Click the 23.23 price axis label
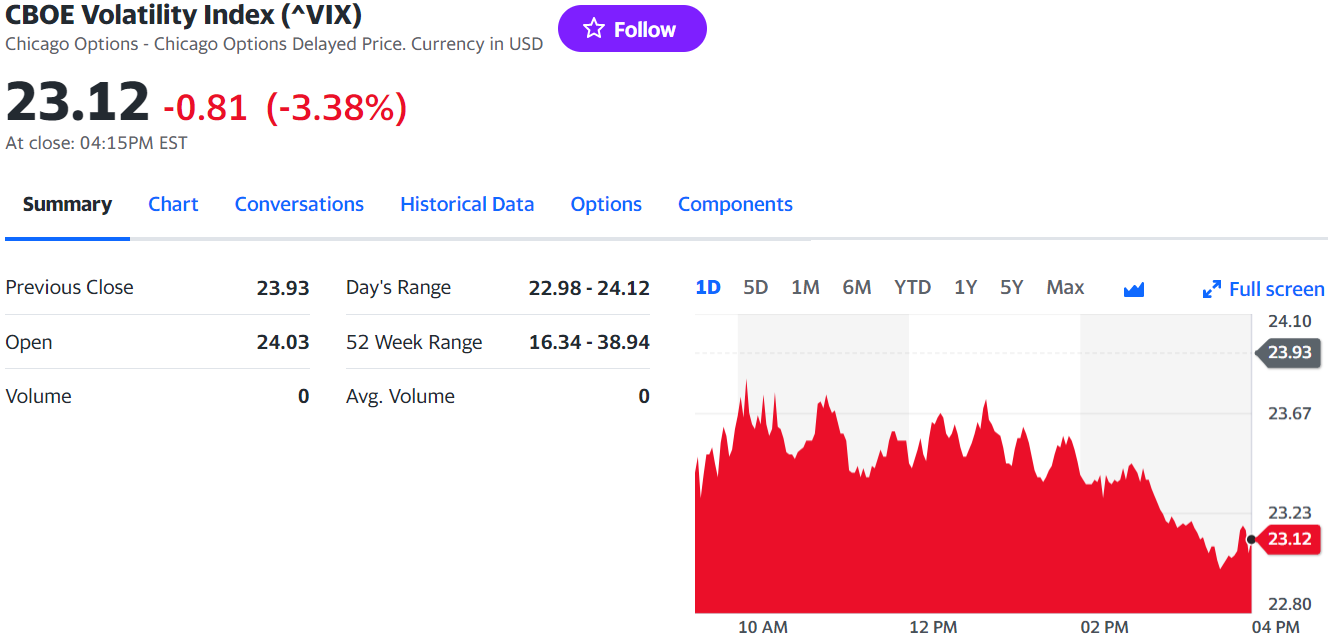 (x=1289, y=512)
